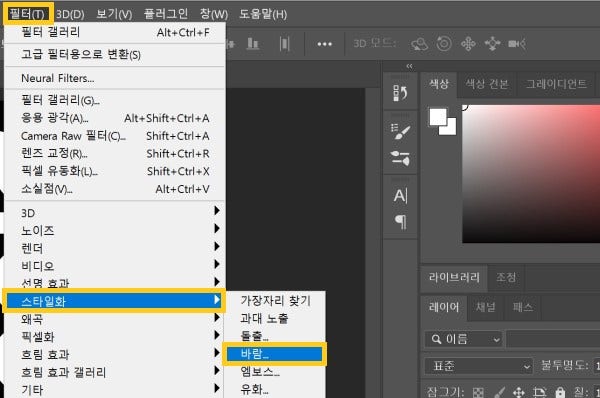Switch to the 채널 tab
Image resolution: width=600 pixels, height=398 pixels.
(486, 307)
